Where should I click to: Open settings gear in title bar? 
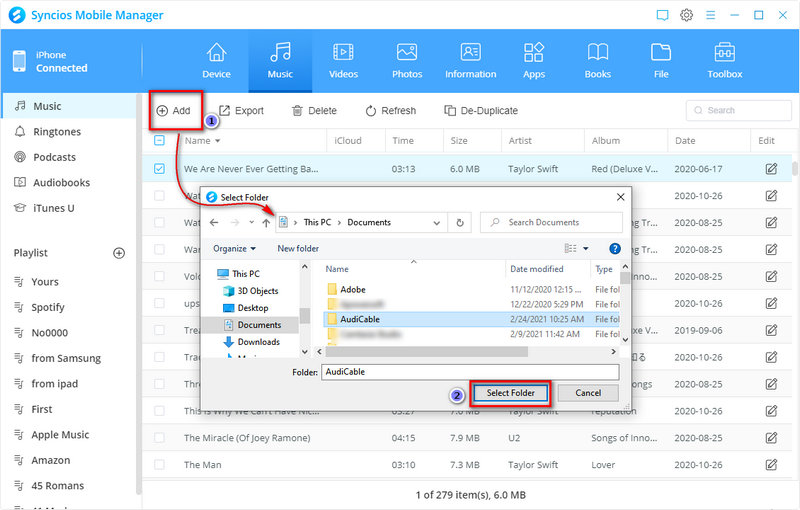point(686,15)
